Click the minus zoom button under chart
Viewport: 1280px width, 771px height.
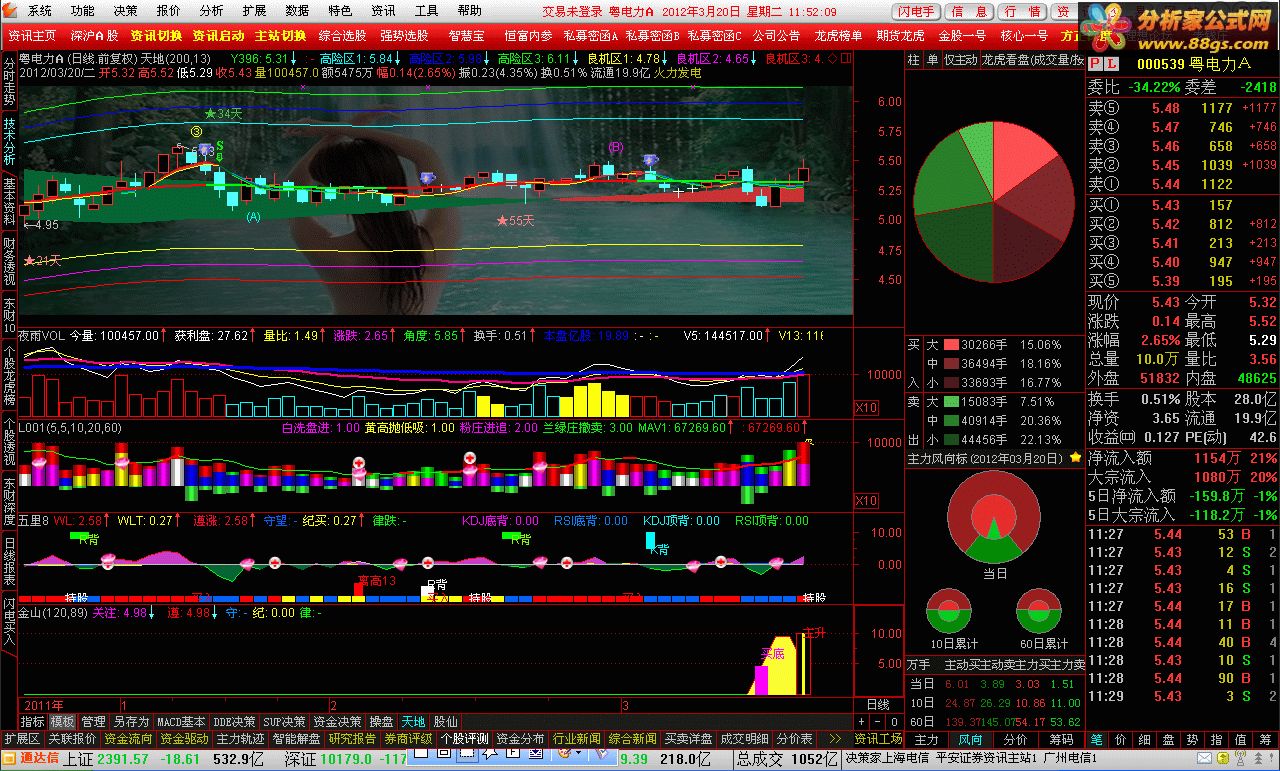878,721
